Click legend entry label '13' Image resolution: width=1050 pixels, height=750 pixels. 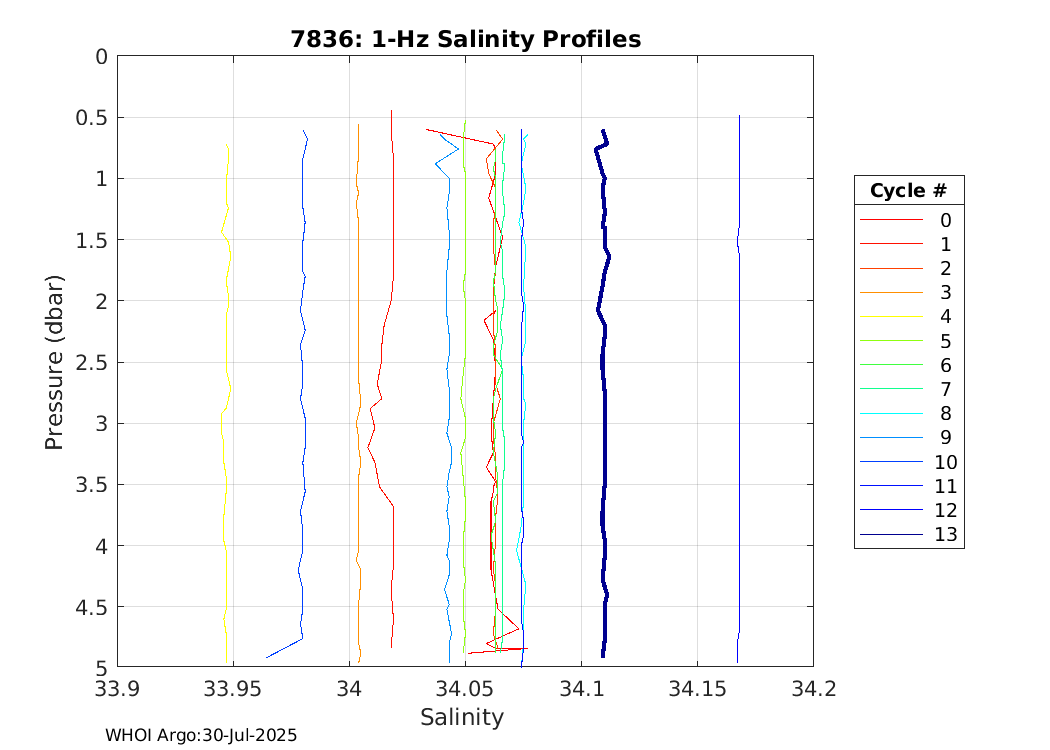click(945, 535)
